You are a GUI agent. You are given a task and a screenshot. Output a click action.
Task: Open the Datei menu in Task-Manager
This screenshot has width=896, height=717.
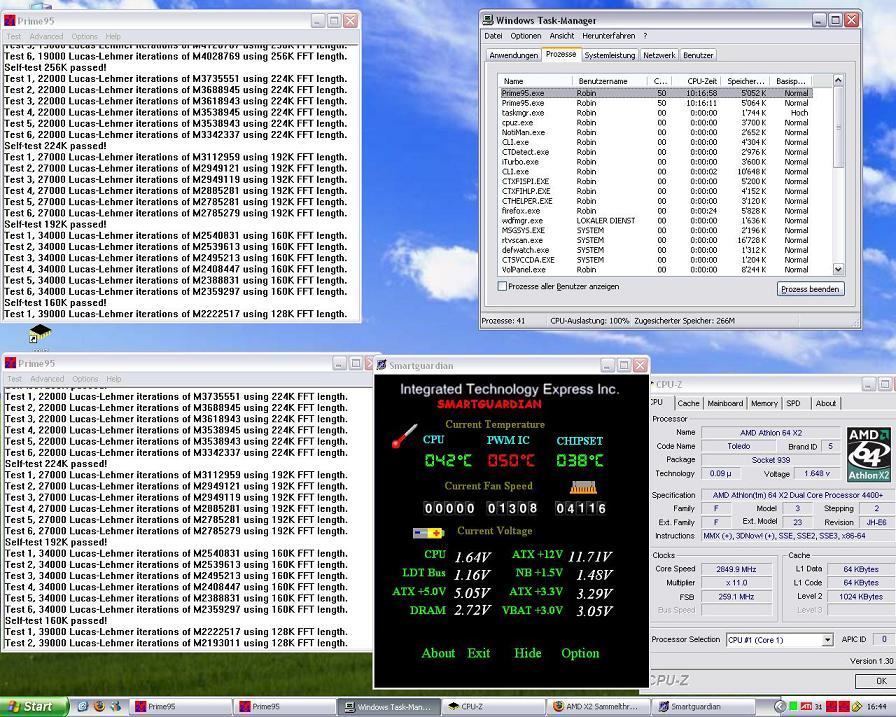[493, 35]
